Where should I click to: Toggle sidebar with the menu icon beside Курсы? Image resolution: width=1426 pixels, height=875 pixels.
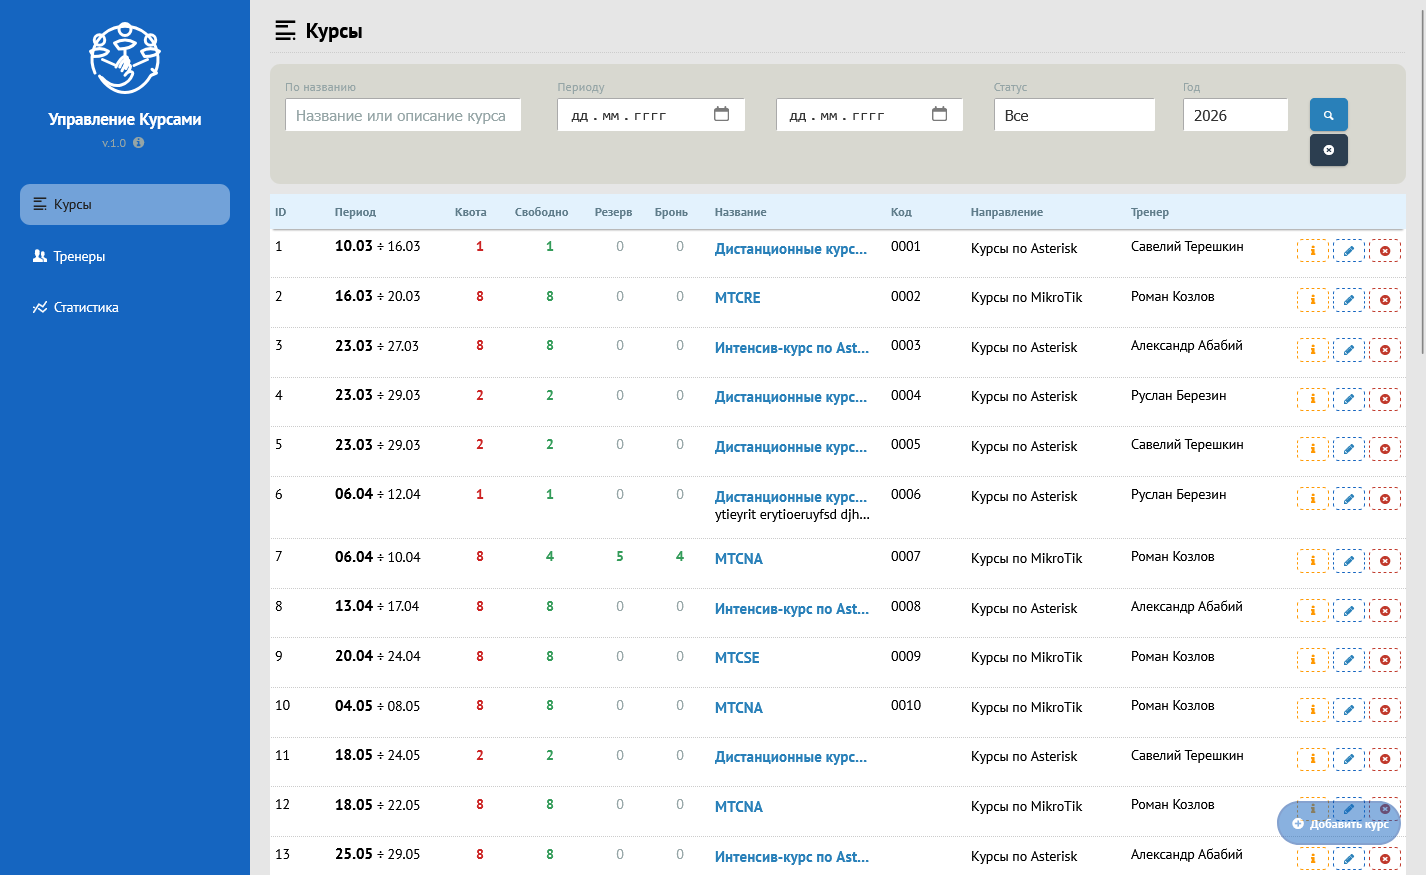285,31
